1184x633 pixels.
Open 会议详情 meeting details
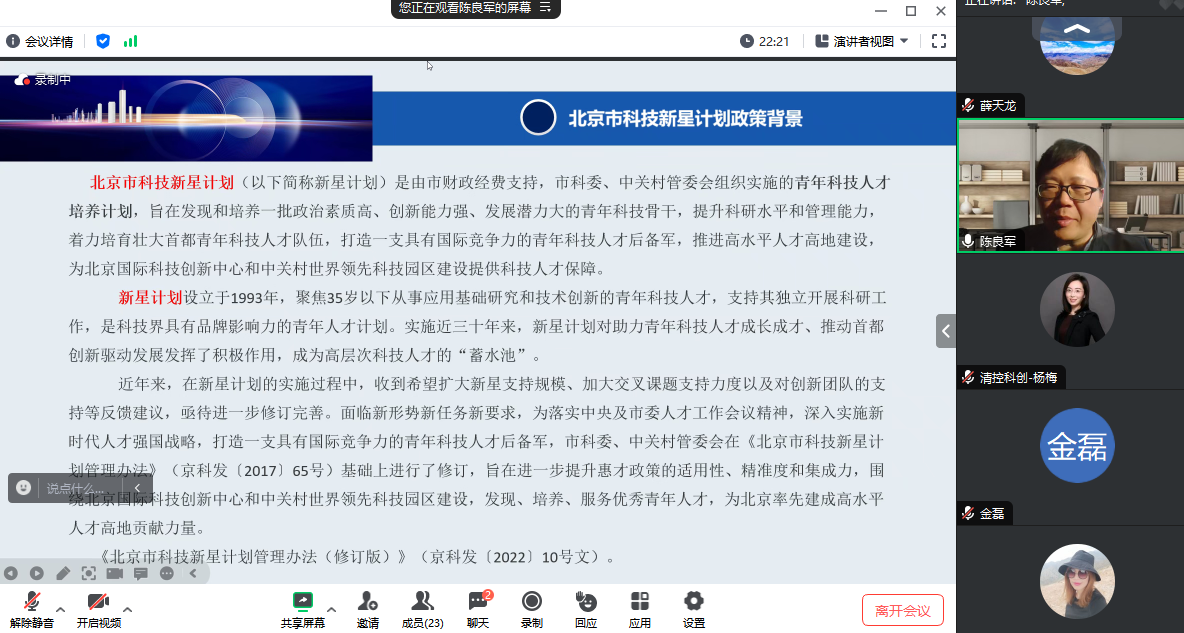click(39, 42)
